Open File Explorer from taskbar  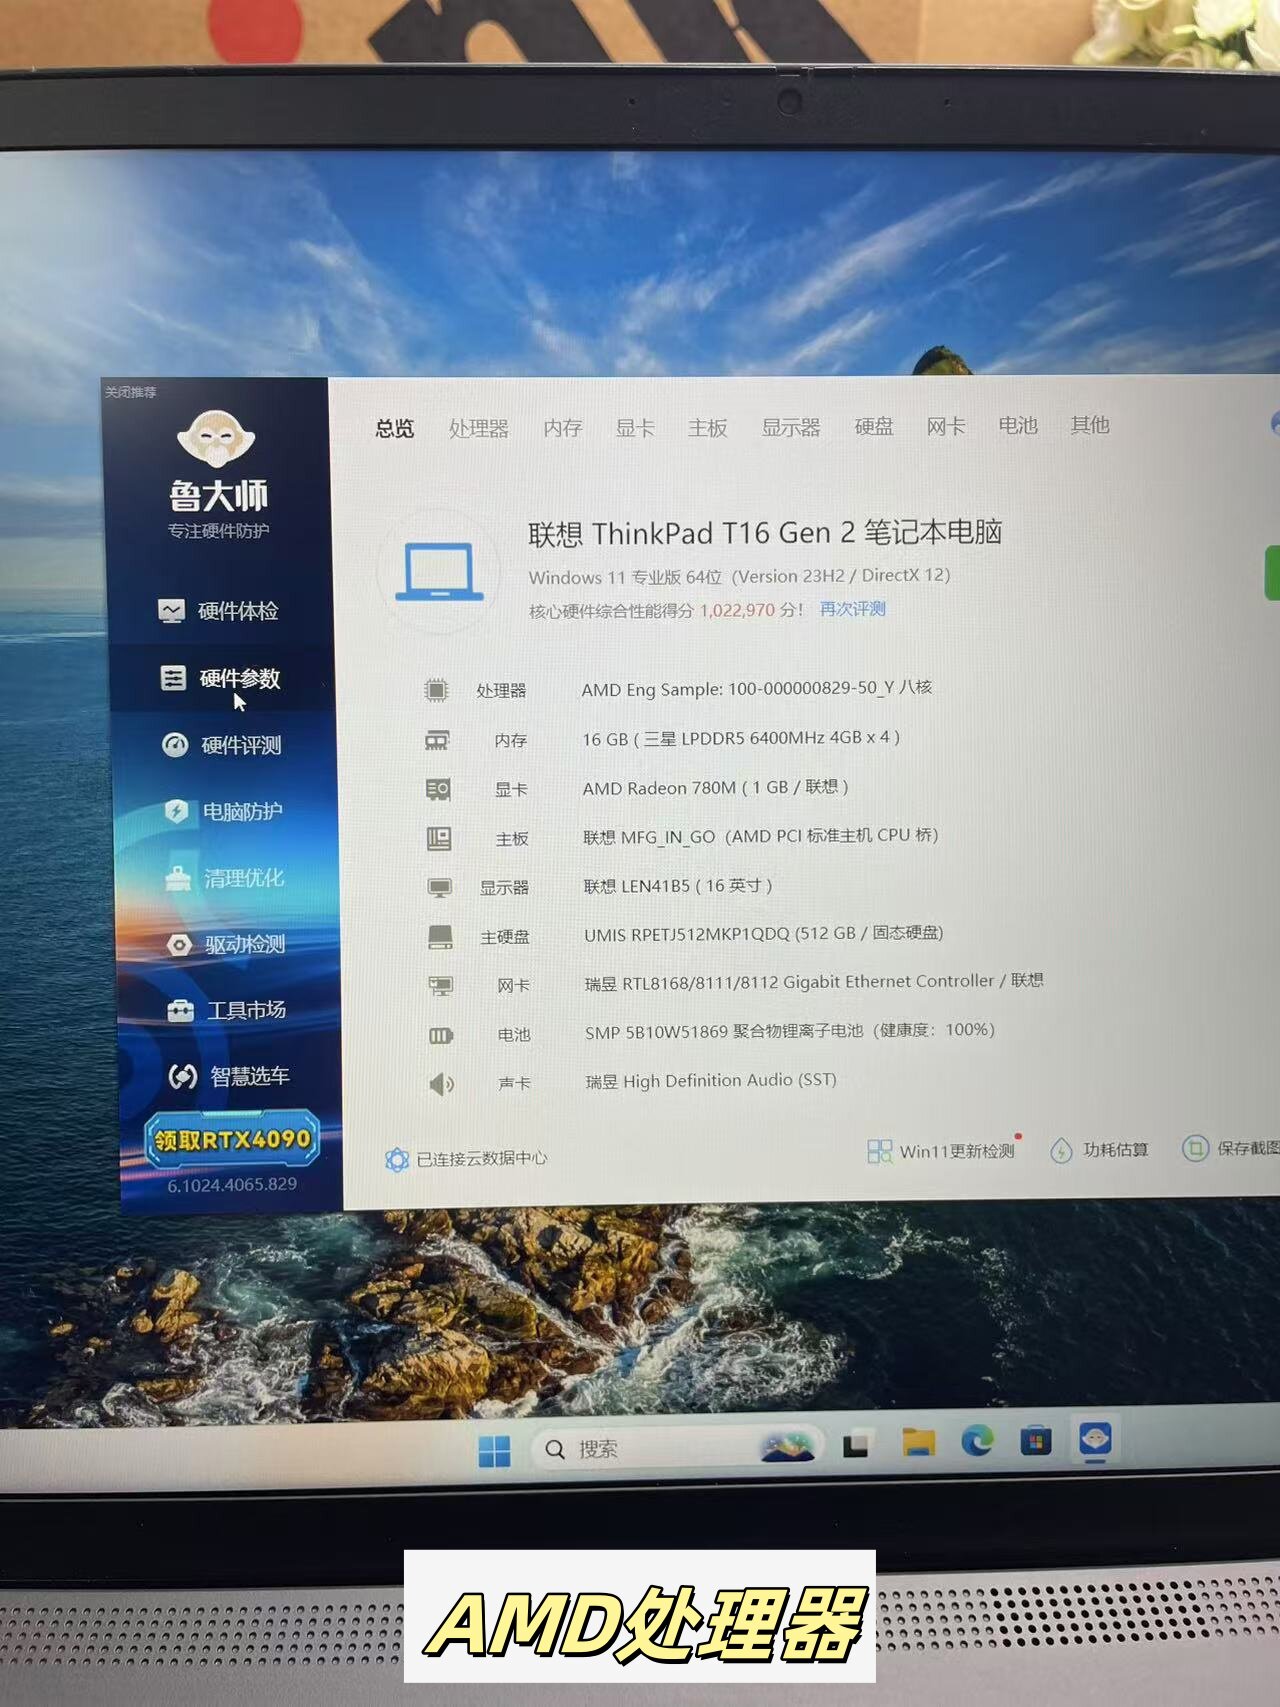919,1443
